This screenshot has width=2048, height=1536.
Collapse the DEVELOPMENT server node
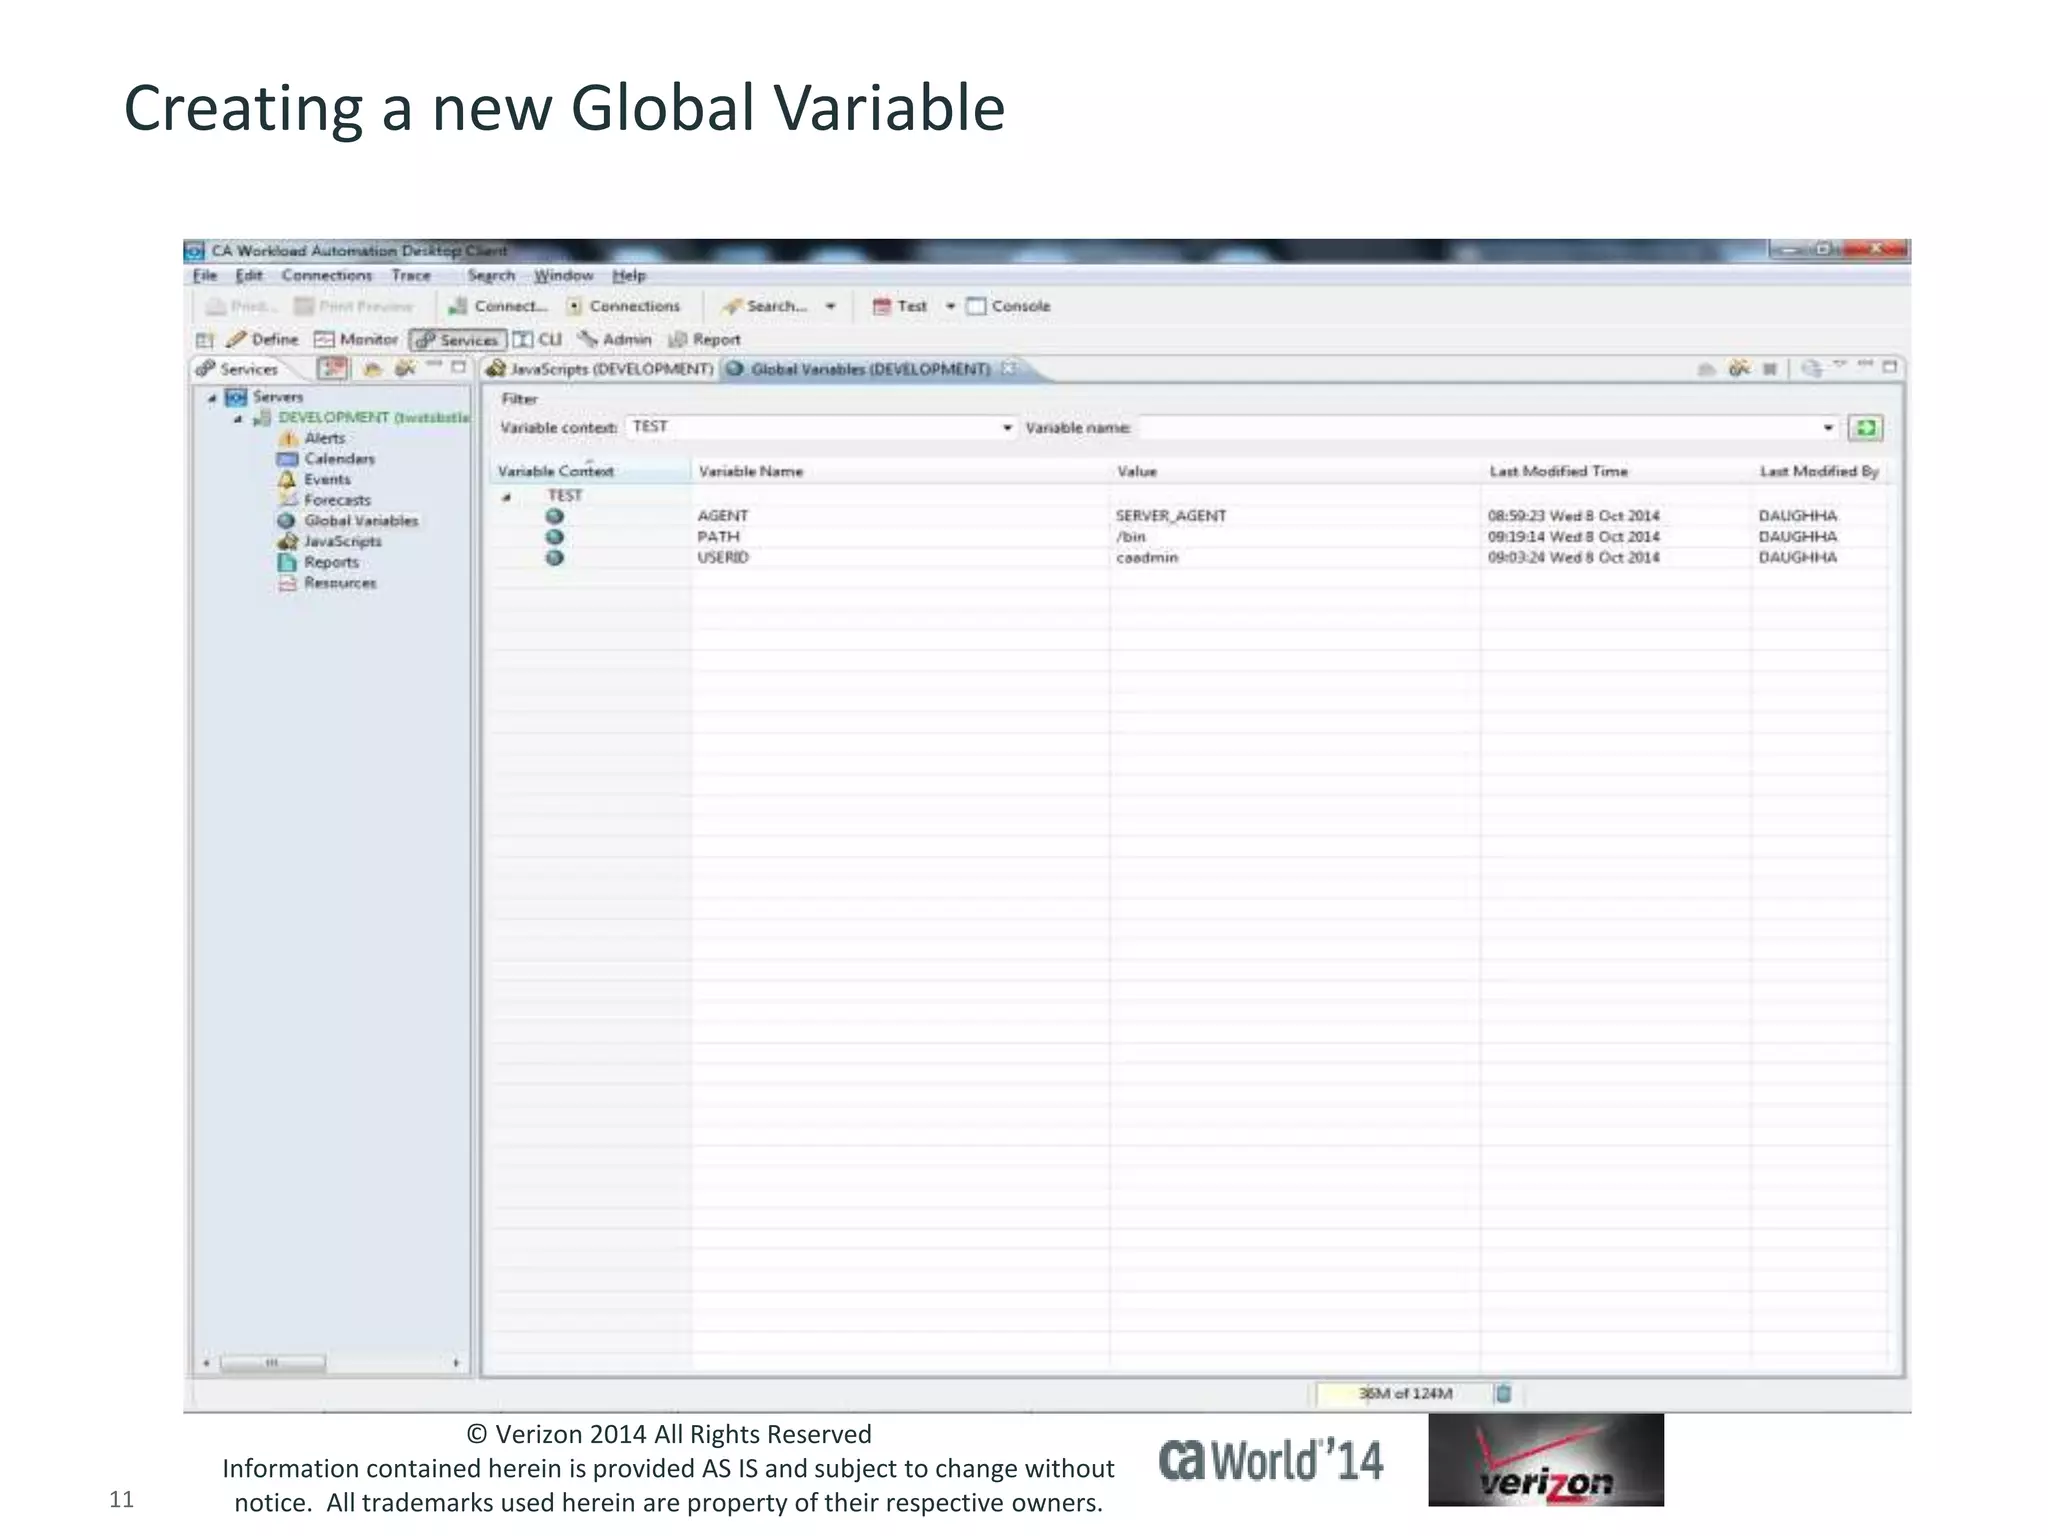238,419
